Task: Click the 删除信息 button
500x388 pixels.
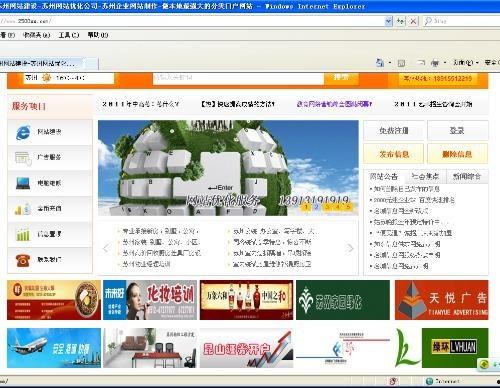Action: pyautogui.click(x=457, y=154)
